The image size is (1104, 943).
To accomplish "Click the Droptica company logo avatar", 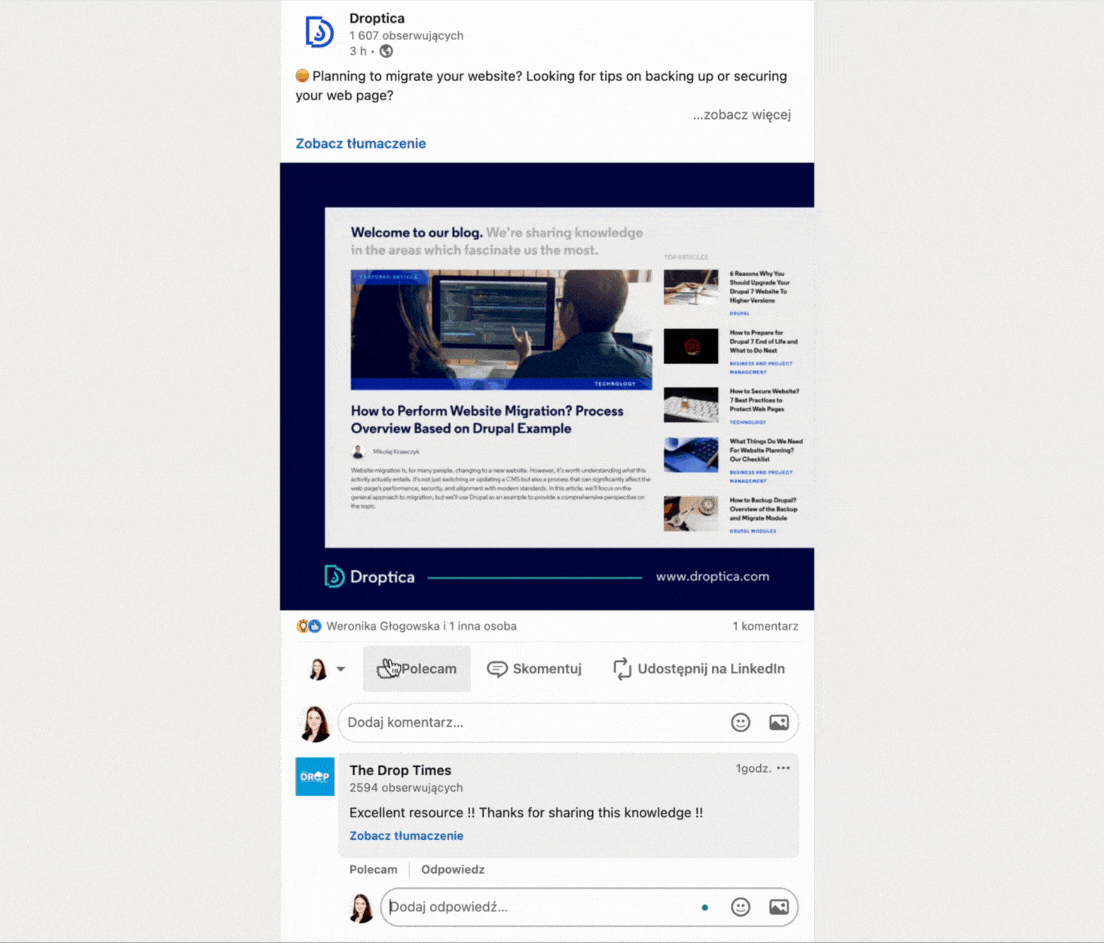I will click(319, 32).
